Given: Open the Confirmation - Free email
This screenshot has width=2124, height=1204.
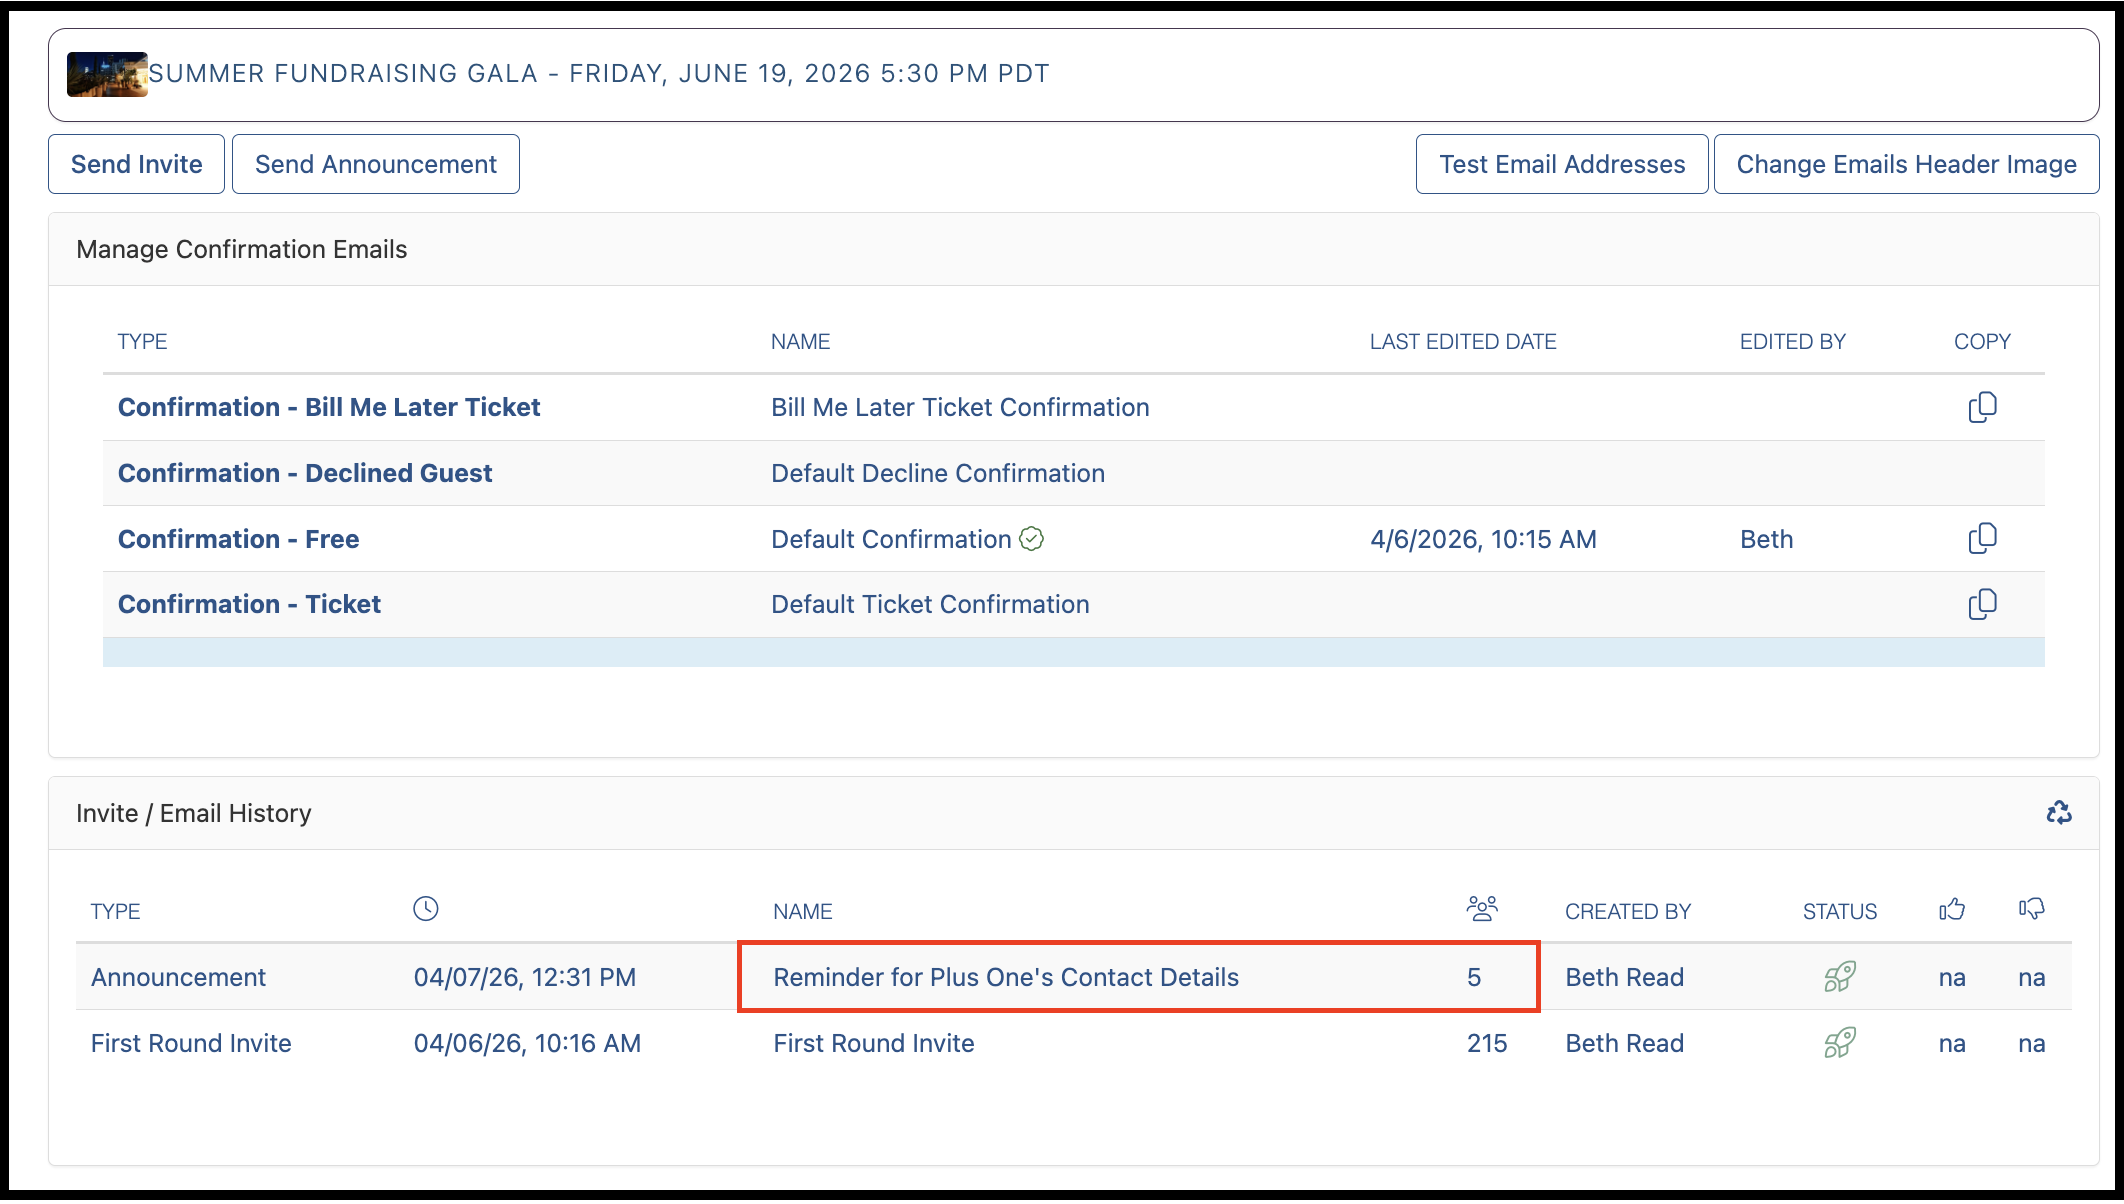Looking at the screenshot, I should (238, 539).
